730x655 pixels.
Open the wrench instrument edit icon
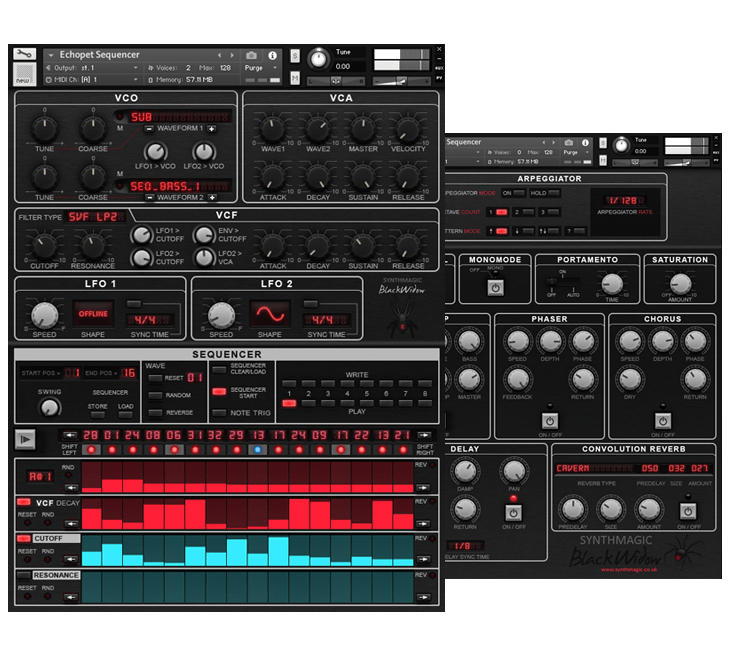(24, 54)
